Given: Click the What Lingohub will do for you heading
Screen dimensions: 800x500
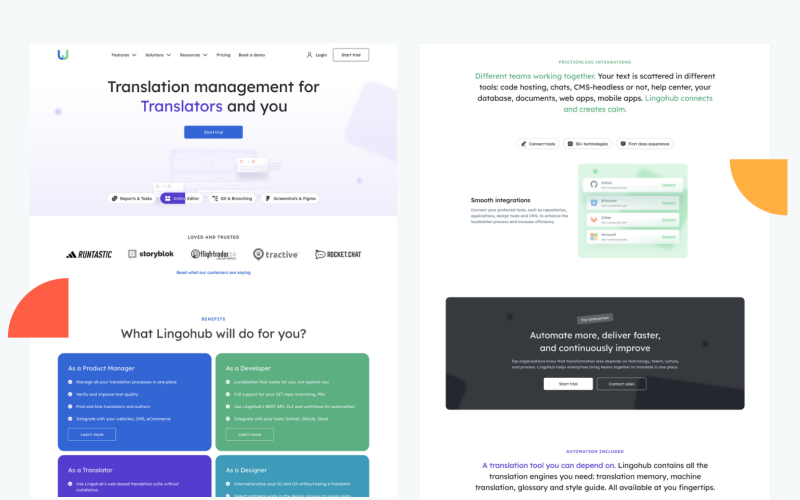Looking at the screenshot, I should pos(213,334).
